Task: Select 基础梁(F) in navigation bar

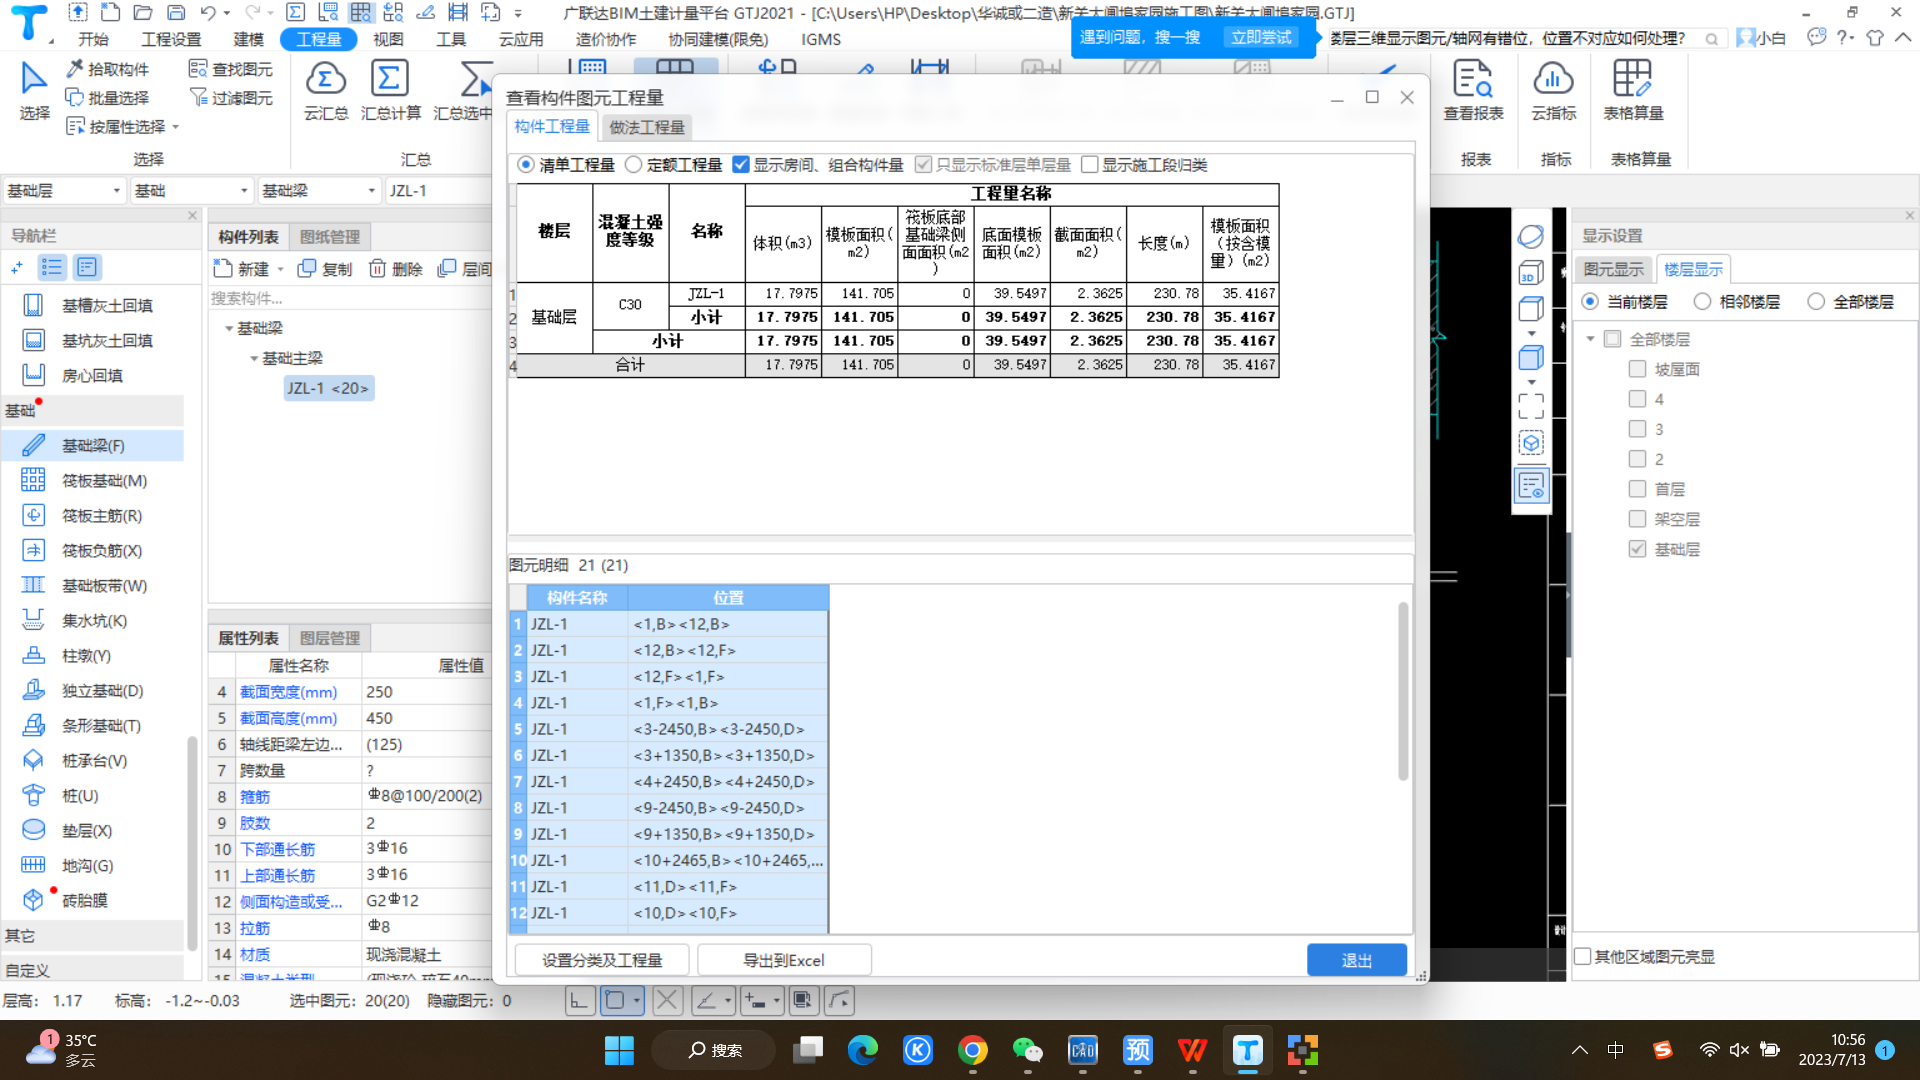Action: coord(92,446)
